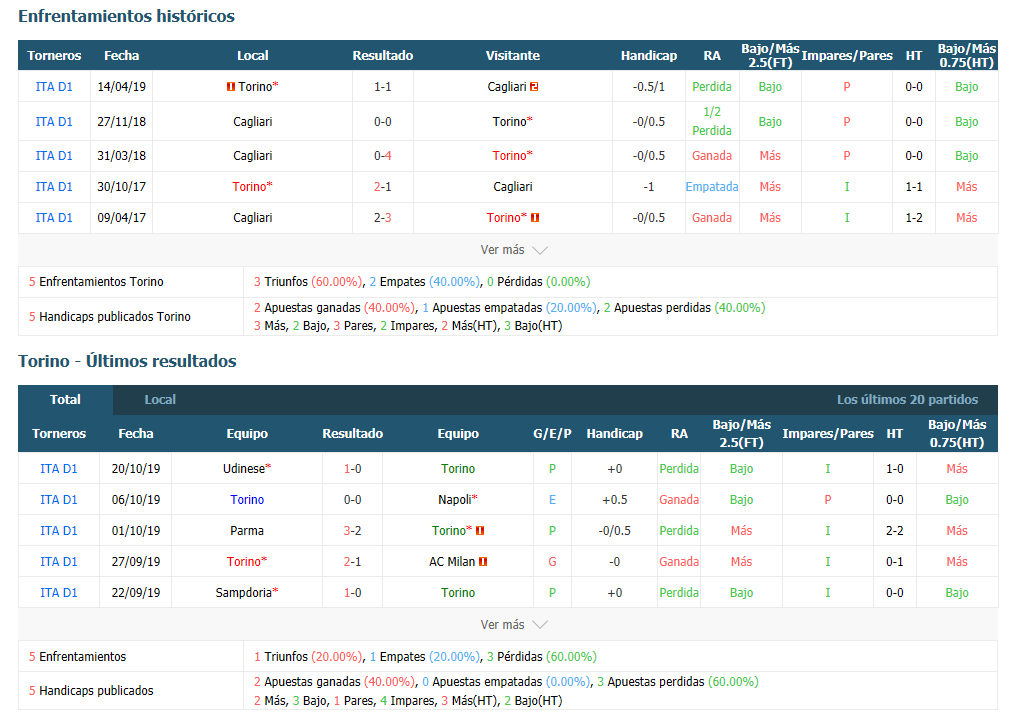Screen dimensions: 1020x719
Task: Click red card icon beside Torino 09/04/17
Action: tap(535, 218)
